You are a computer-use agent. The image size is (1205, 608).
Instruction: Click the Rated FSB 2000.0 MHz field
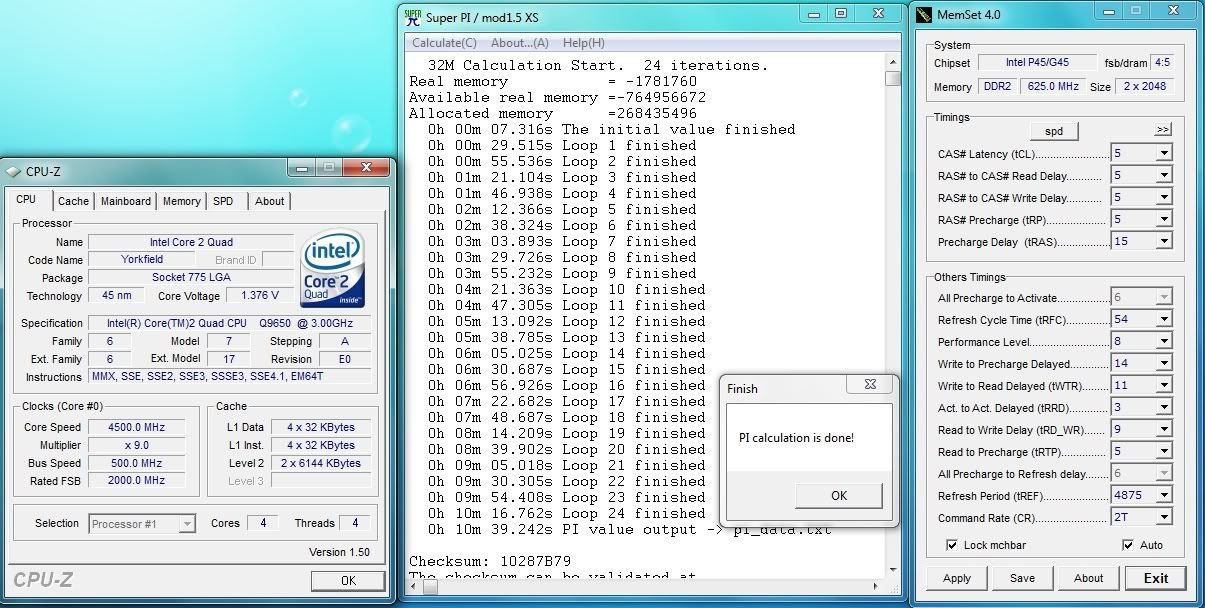pos(138,481)
